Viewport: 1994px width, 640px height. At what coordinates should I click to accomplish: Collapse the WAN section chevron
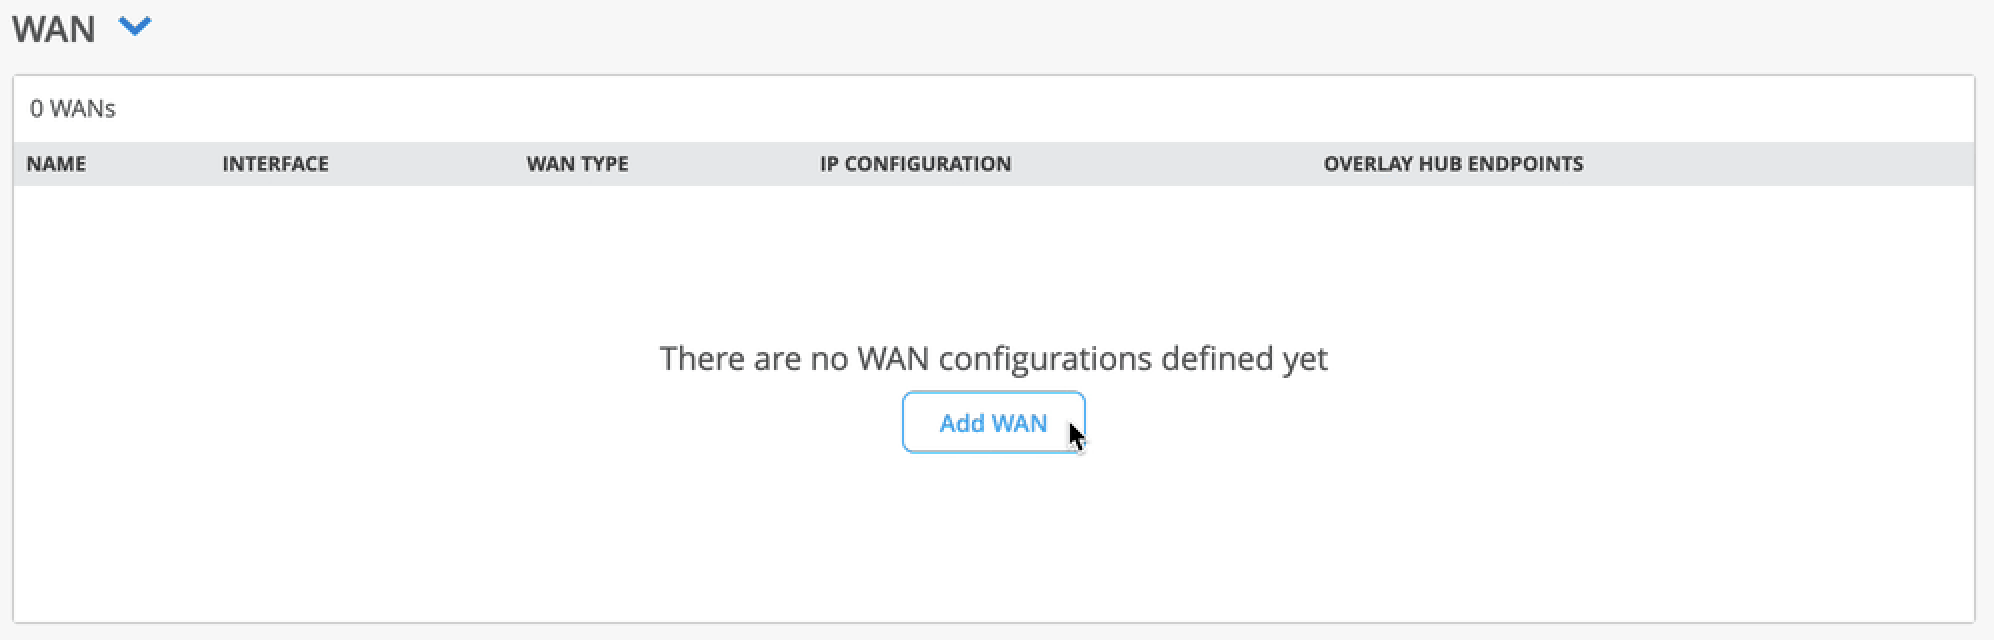(x=134, y=28)
